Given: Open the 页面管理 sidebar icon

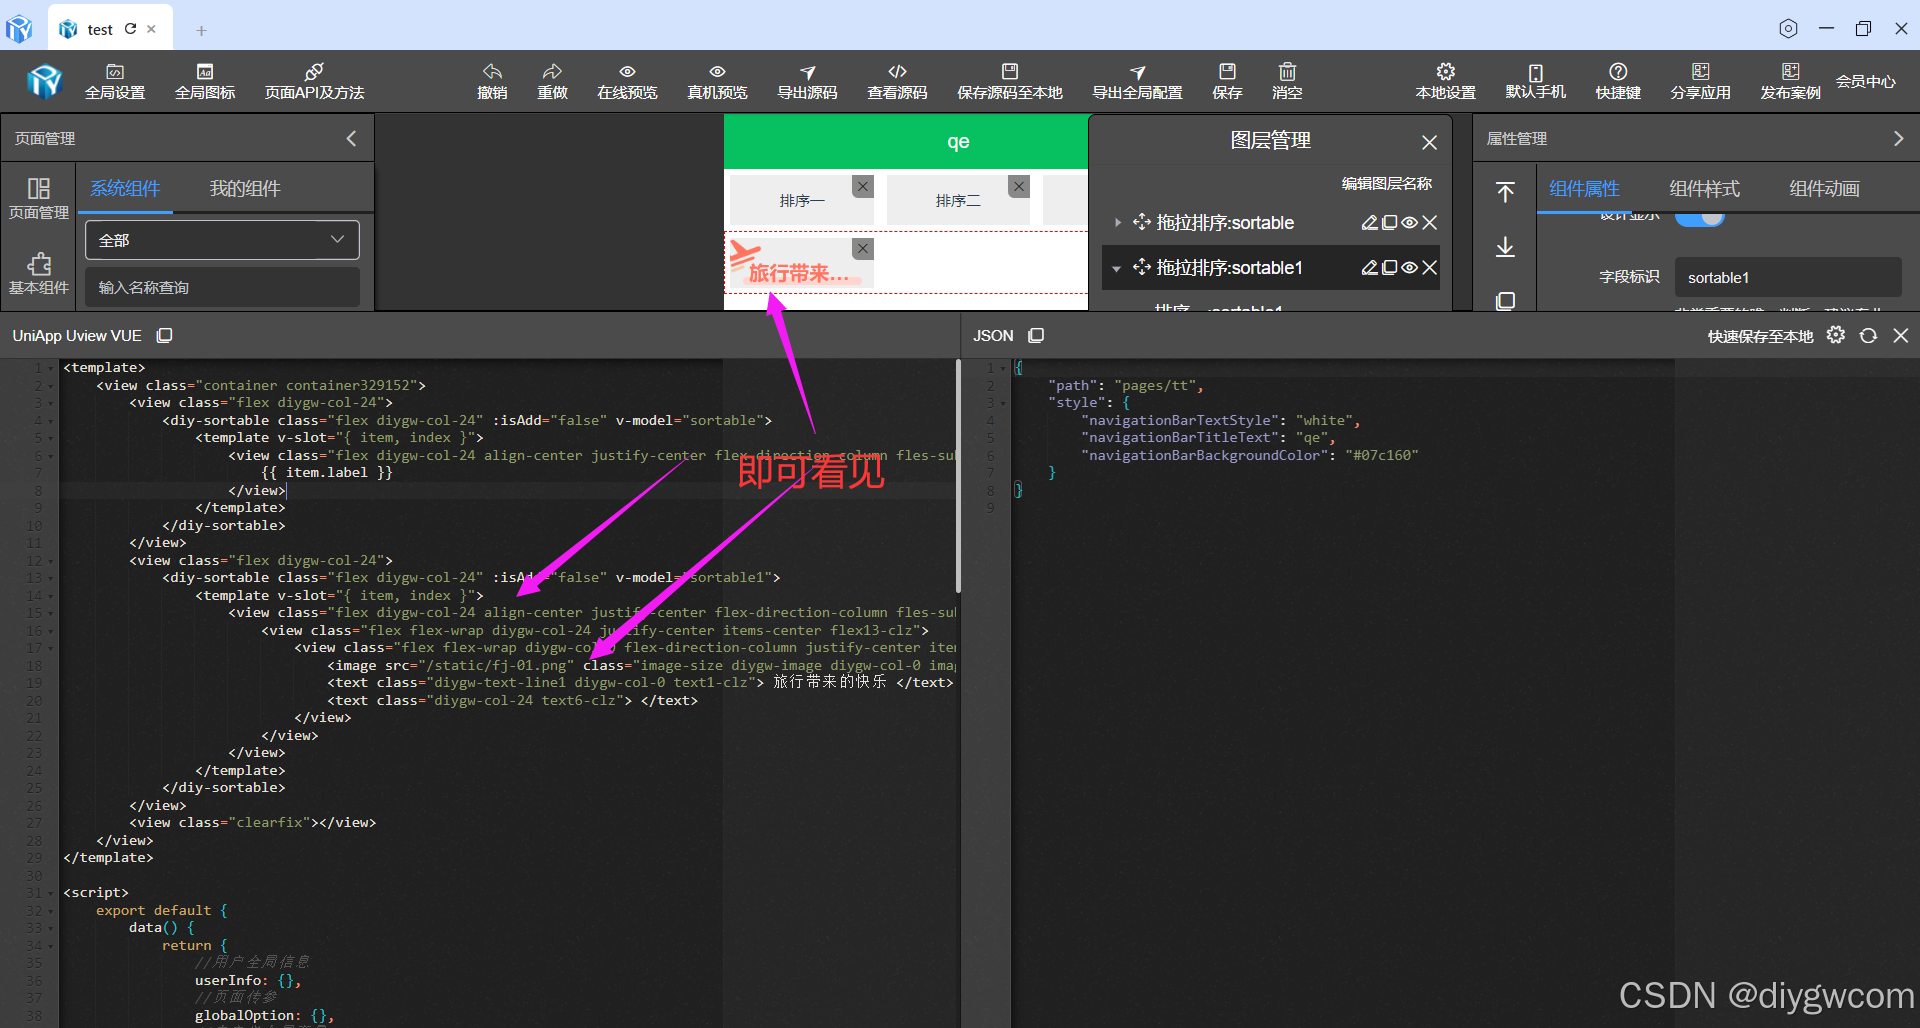Looking at the screenshot, I should click(x=39, y=199).
